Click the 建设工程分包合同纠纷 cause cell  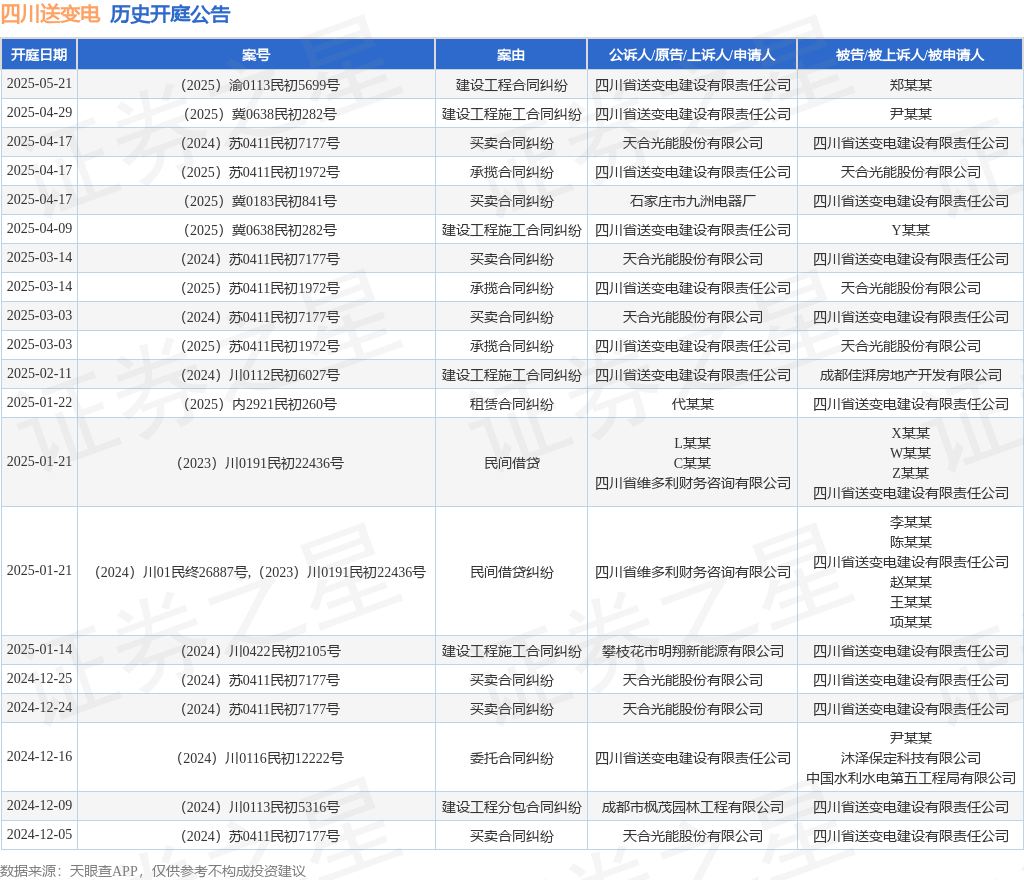click(511, 807)
